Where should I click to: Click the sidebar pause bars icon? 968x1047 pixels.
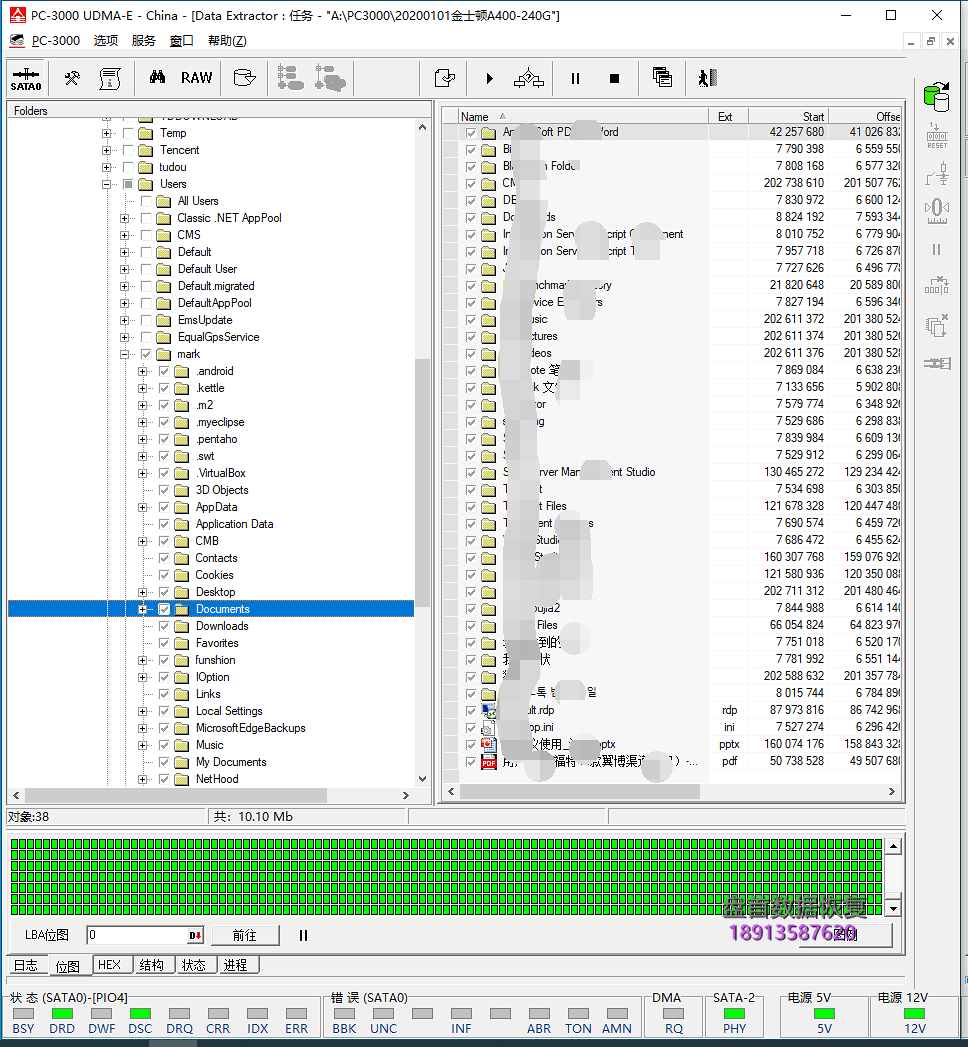click(x=937, y=250)
